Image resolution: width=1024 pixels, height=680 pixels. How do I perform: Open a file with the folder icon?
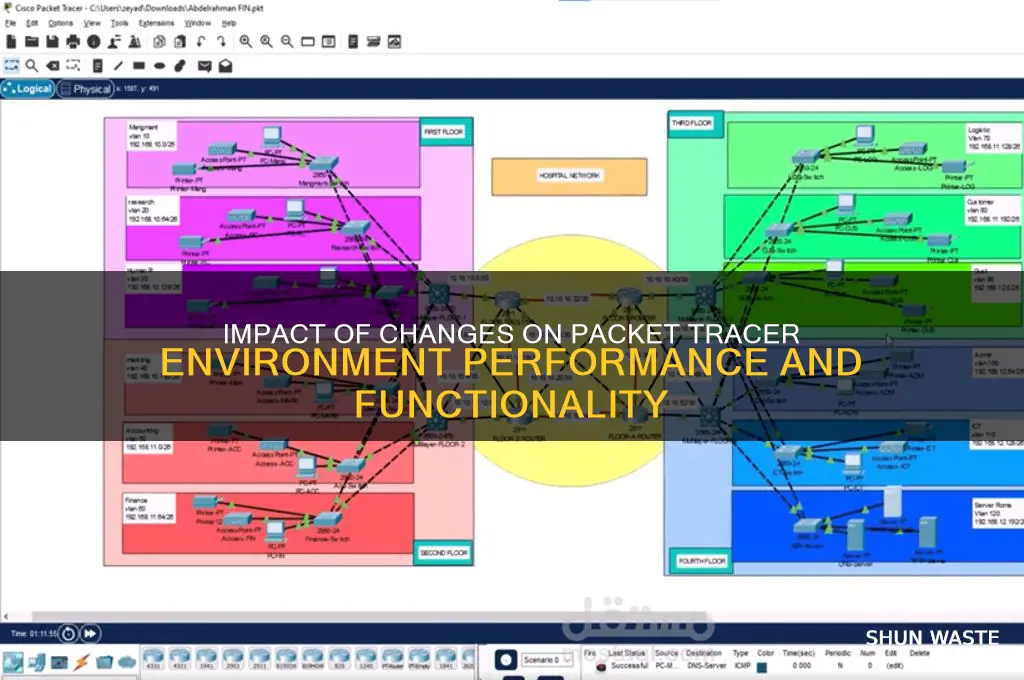31,42
